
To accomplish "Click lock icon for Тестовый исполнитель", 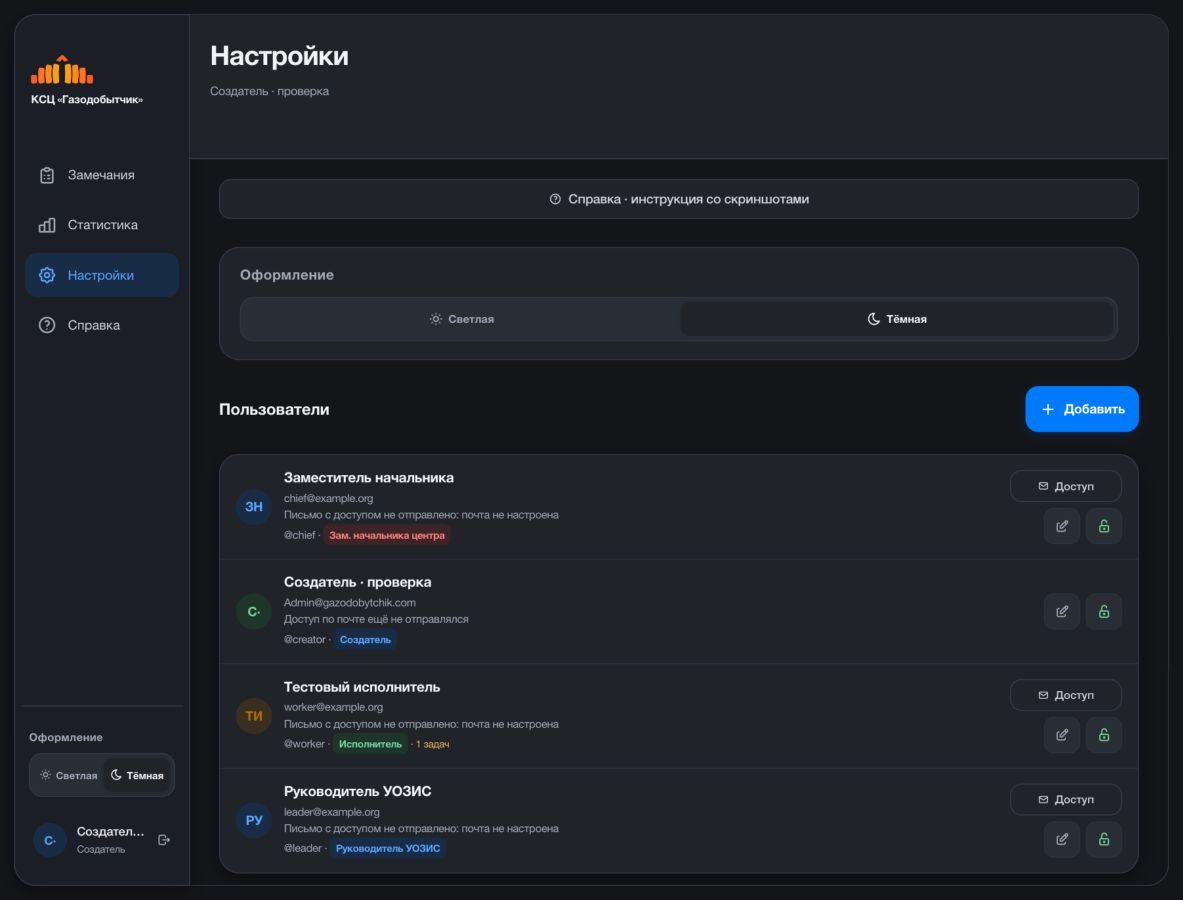I will coord(1104,735).
